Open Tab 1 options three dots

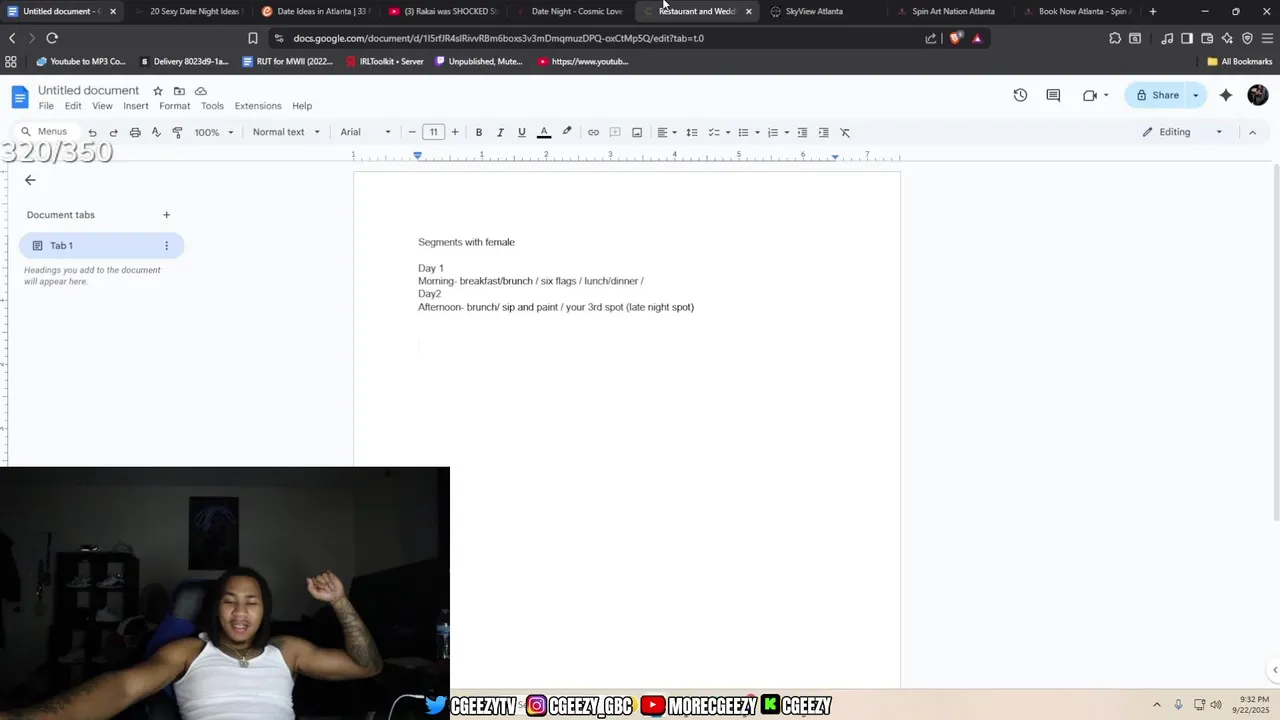167,246
